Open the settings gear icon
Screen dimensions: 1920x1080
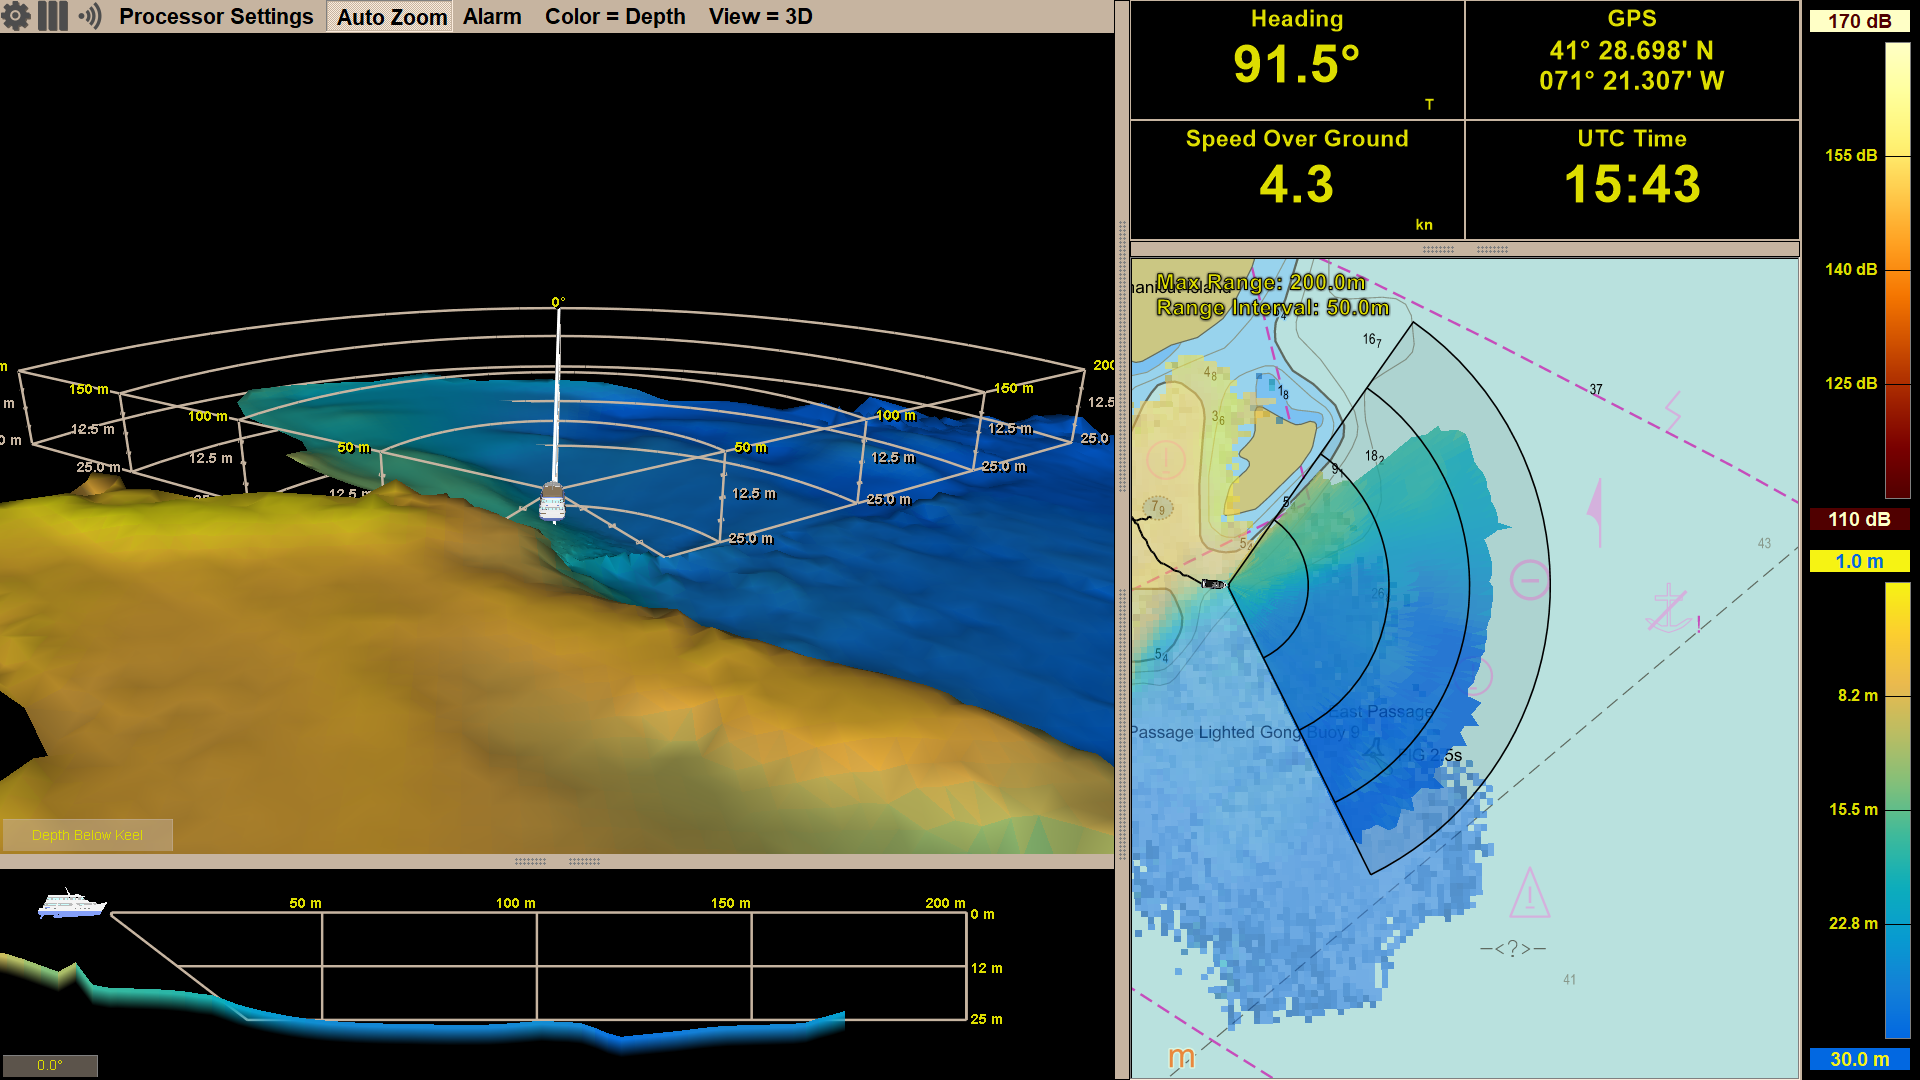click(17, 16)
